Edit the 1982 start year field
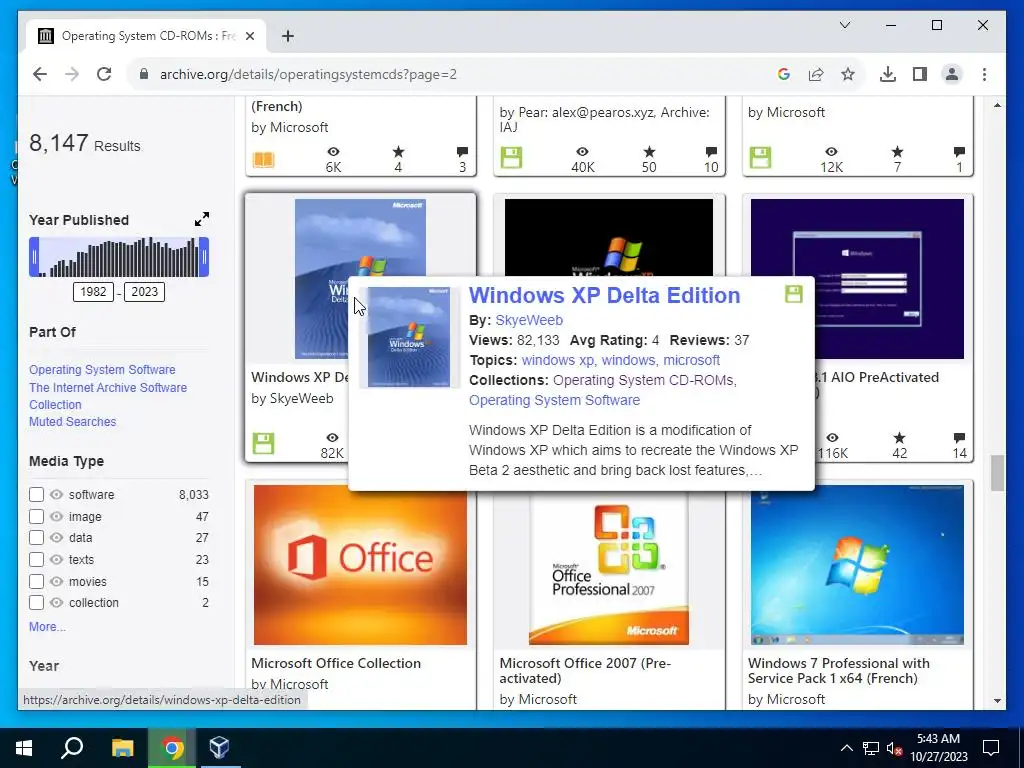 pyautogui.click(x=93, y=292)
